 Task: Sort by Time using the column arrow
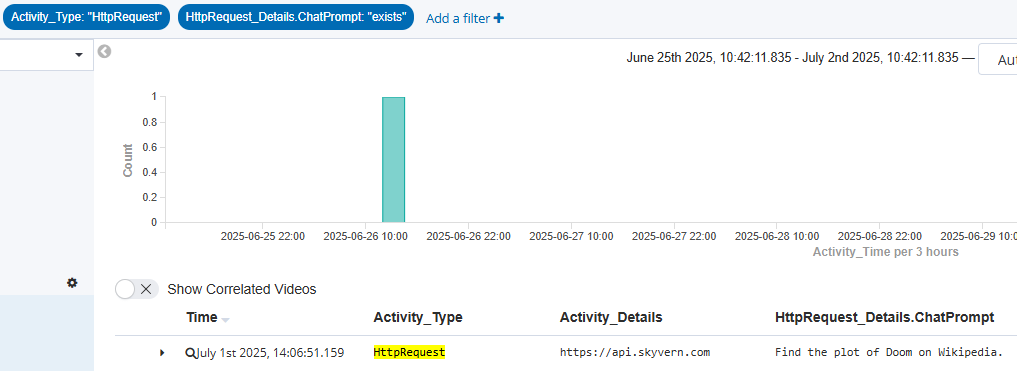[225, 319]
